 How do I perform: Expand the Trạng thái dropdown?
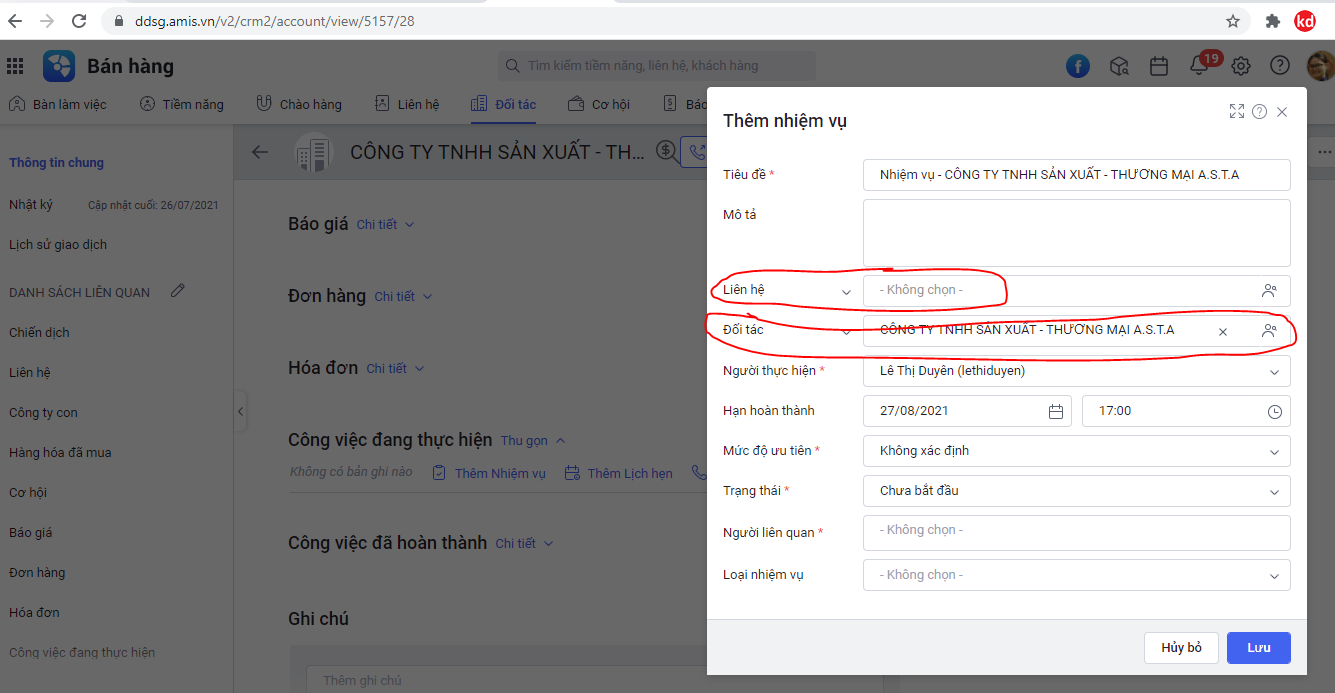[1274, 491]
